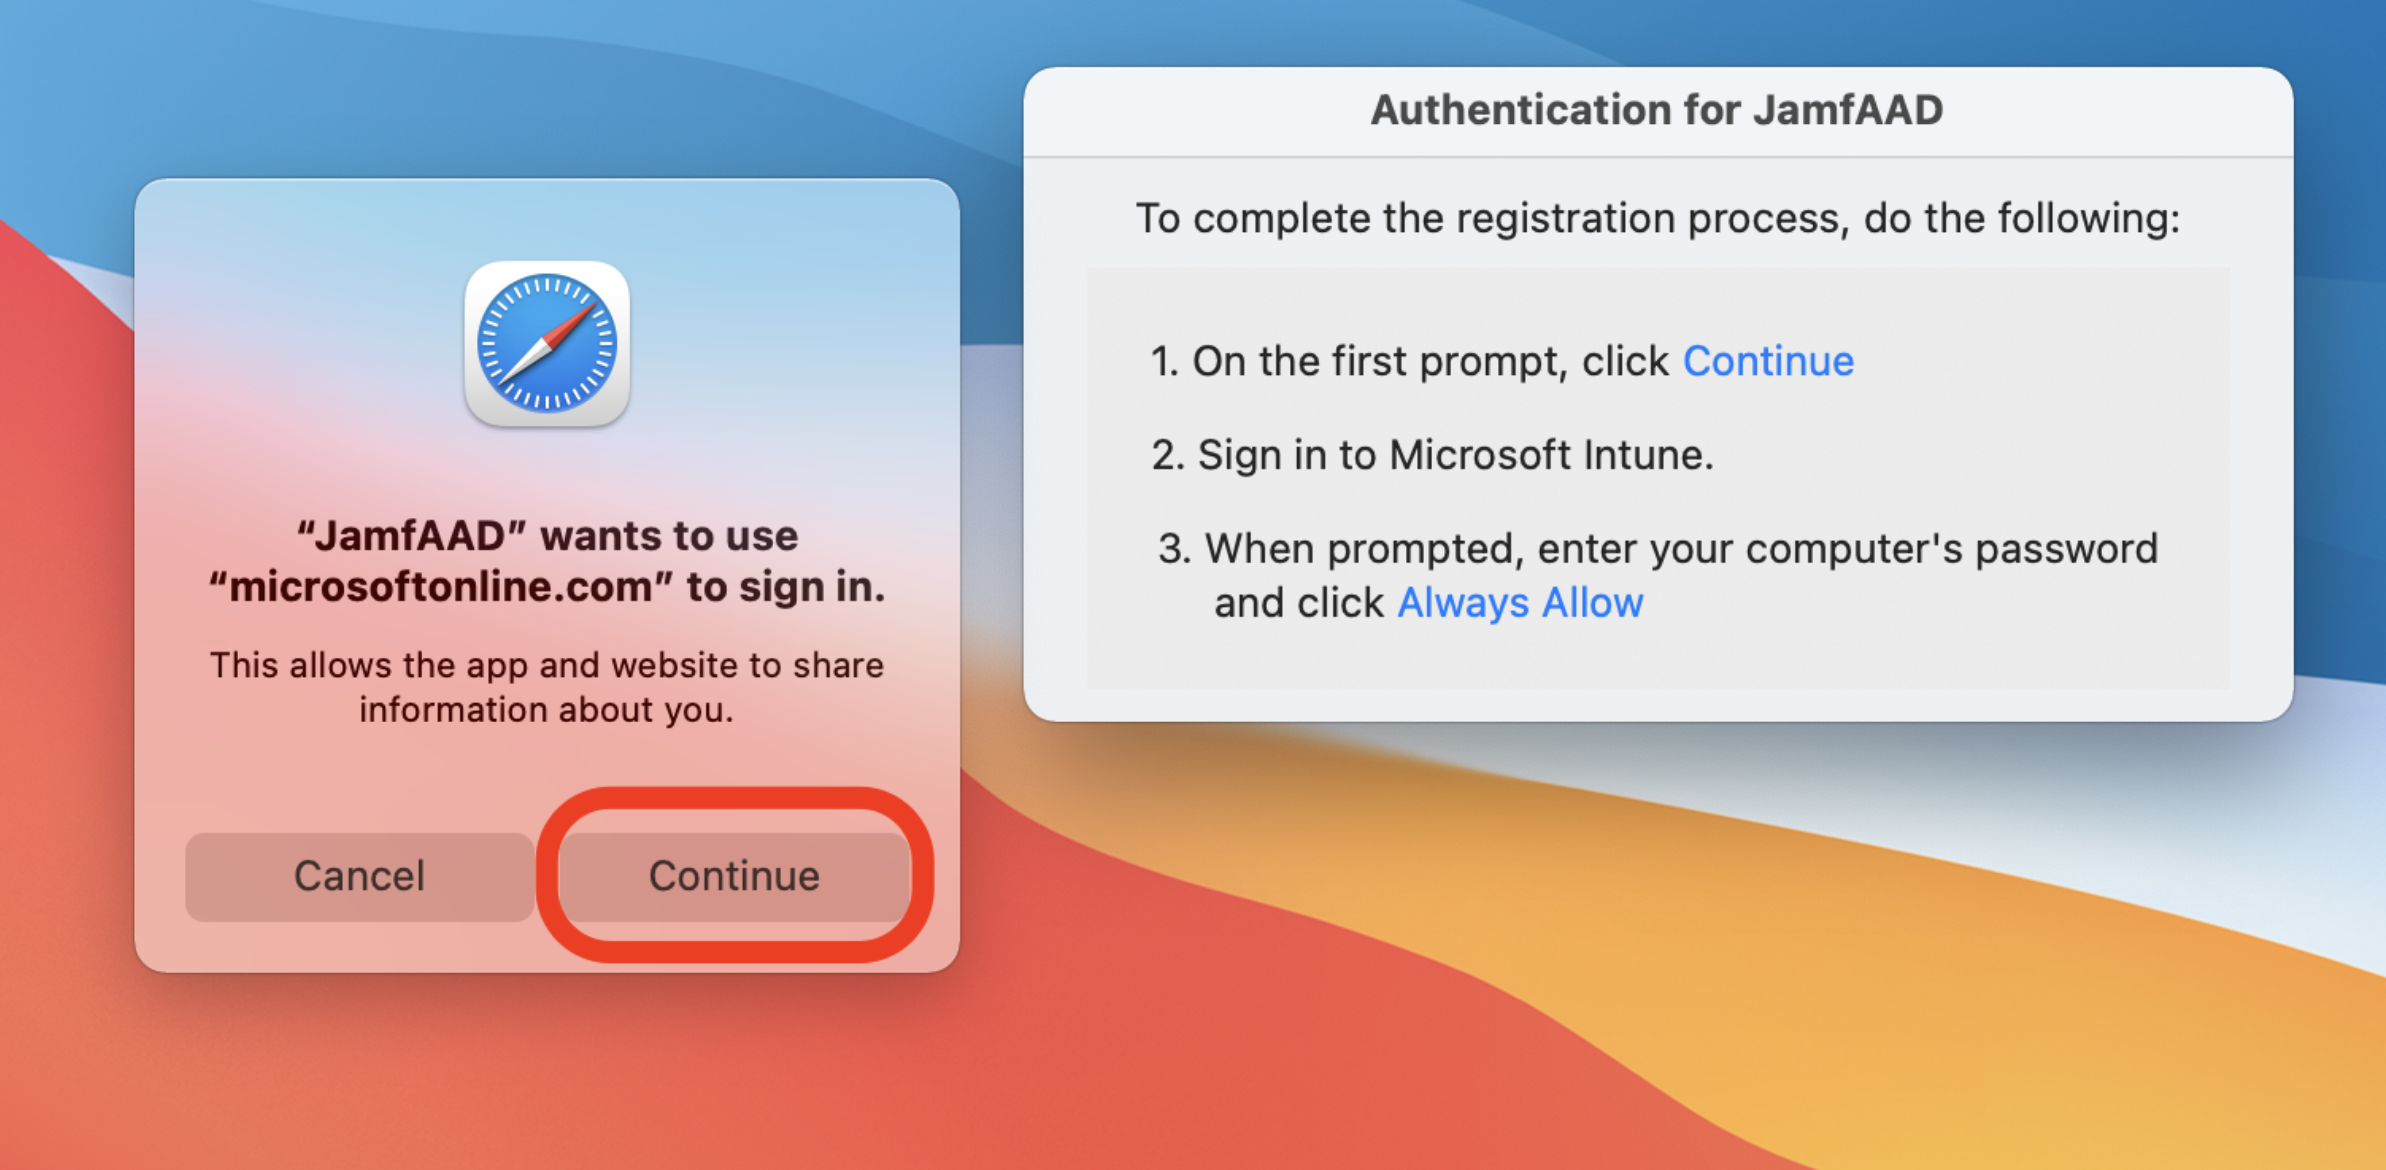2386x1170 pixels.
Task: Click the Safari compass icon in the sign-in dialog
Action: click(x=547, y=343)
